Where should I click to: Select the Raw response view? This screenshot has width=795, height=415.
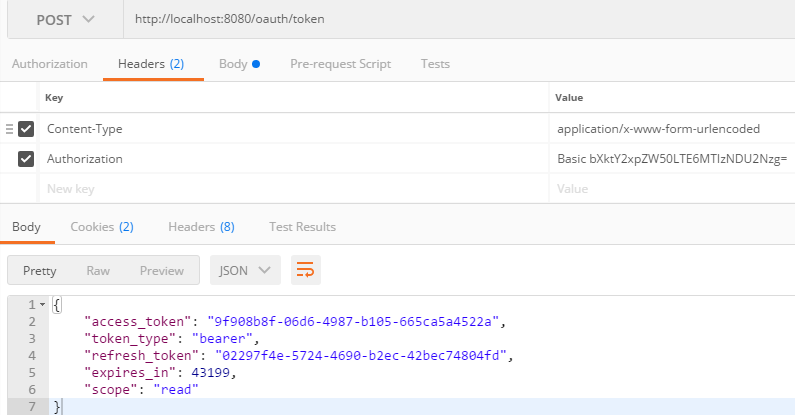tap(98, 270)
